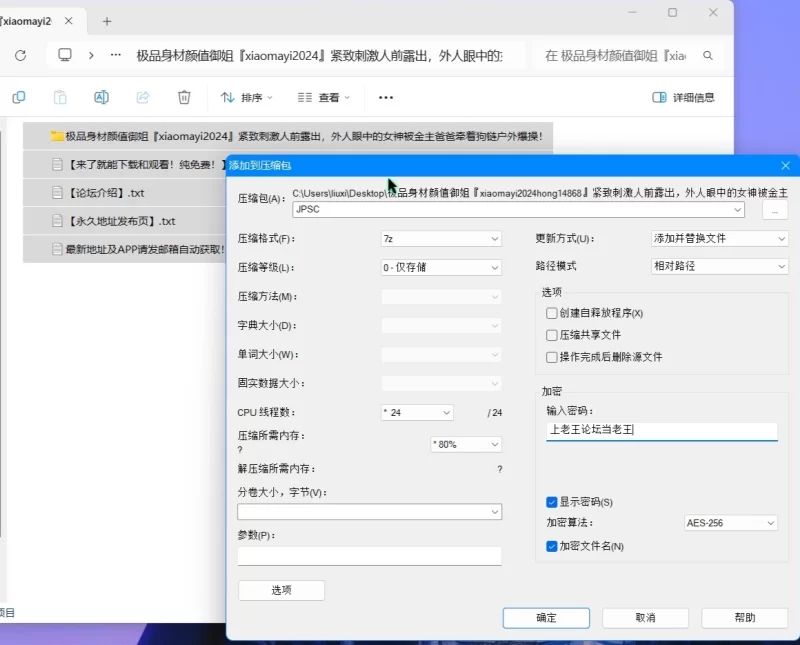Image resolution: width=800 pixels, height=645 pixels.
Task: Open the 加密算法 AES-256 dropdown
Action: (x=731, y=523)
